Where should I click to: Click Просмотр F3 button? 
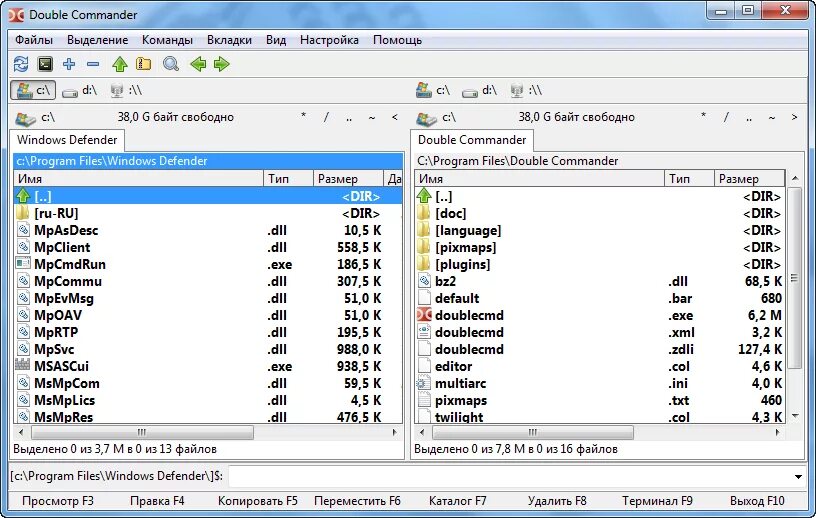point(58,501)
